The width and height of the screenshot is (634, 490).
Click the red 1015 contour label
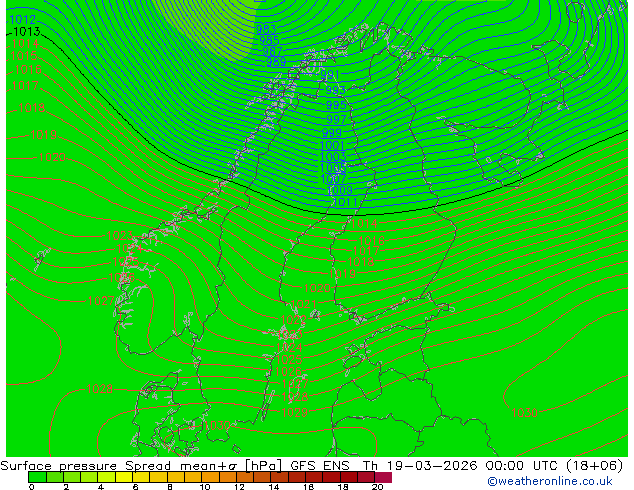24,56
